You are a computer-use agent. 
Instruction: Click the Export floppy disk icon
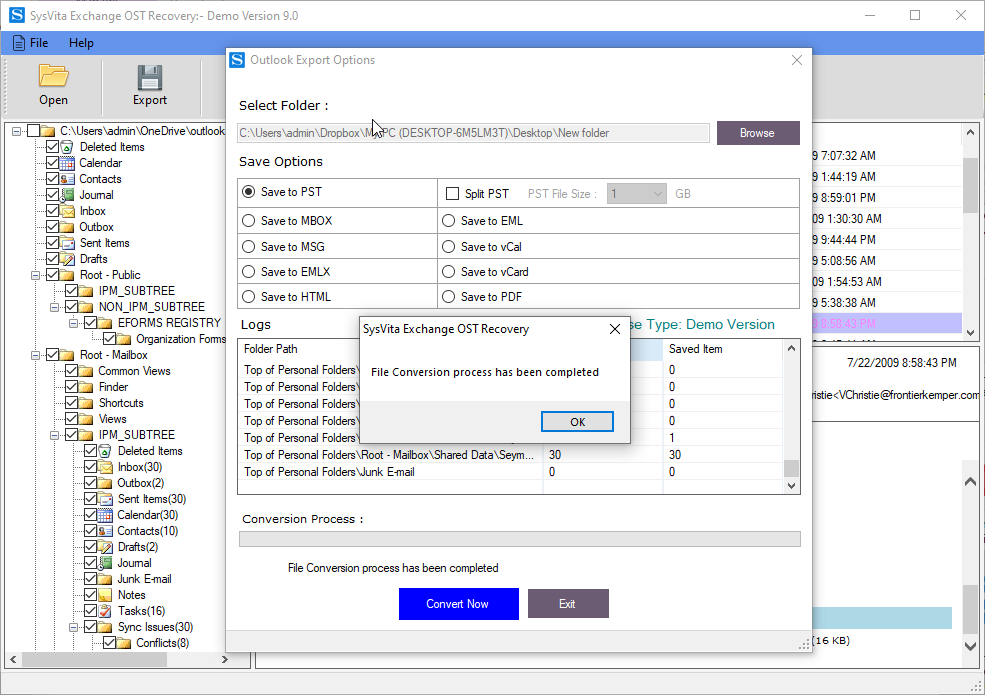(150, 77)
